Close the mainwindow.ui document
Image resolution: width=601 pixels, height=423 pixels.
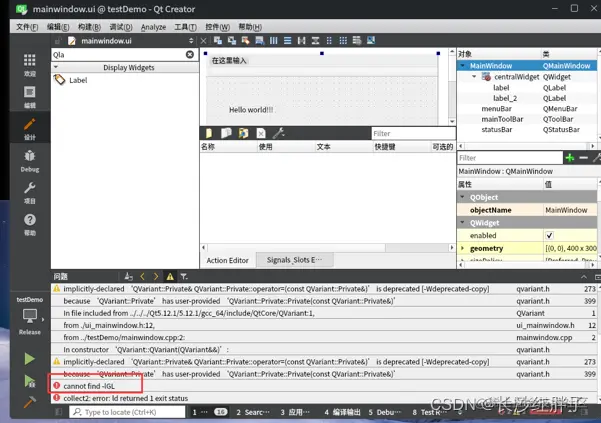click(203, 41)
